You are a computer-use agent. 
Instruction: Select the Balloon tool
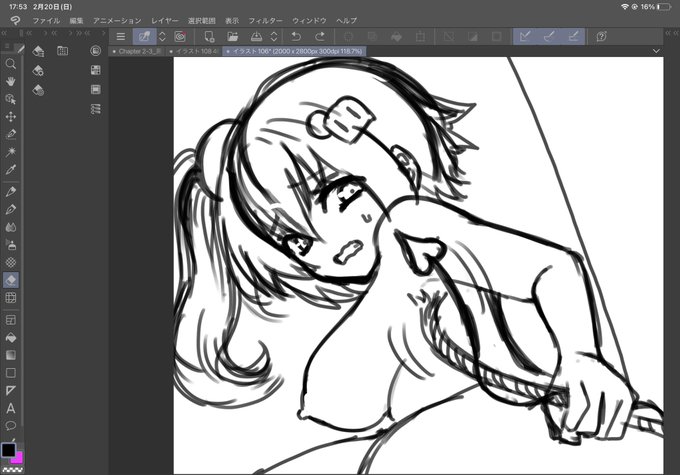click(11, 426)
